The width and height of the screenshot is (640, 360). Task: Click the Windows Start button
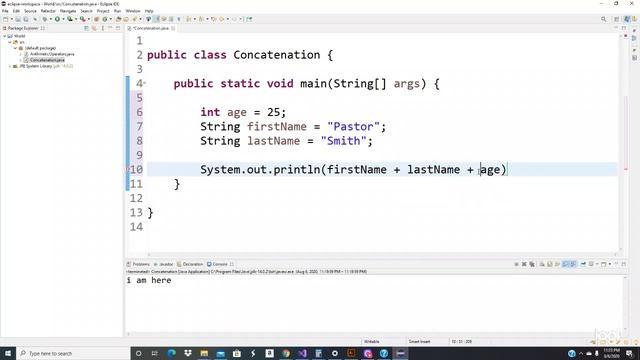[8, 353]
